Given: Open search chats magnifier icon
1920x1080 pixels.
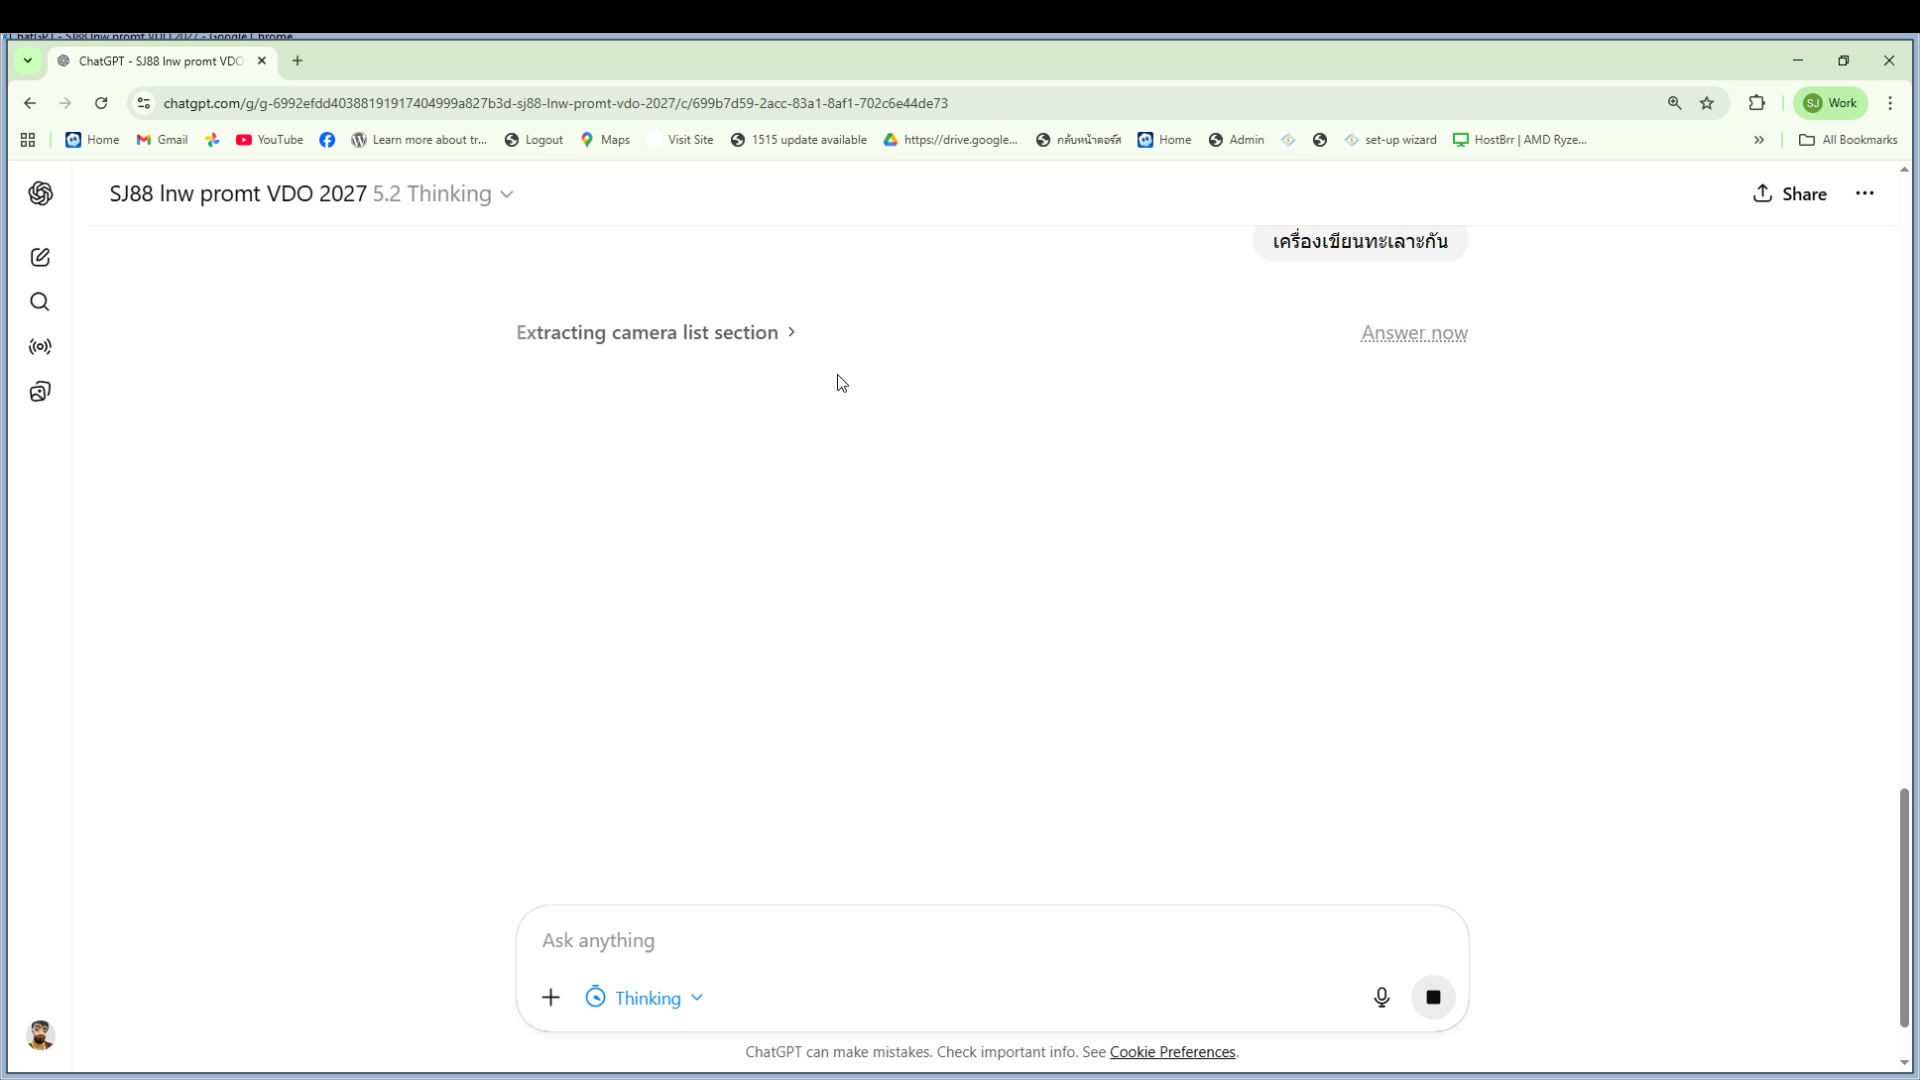Looking at the screenshot, I should (40, 302).
